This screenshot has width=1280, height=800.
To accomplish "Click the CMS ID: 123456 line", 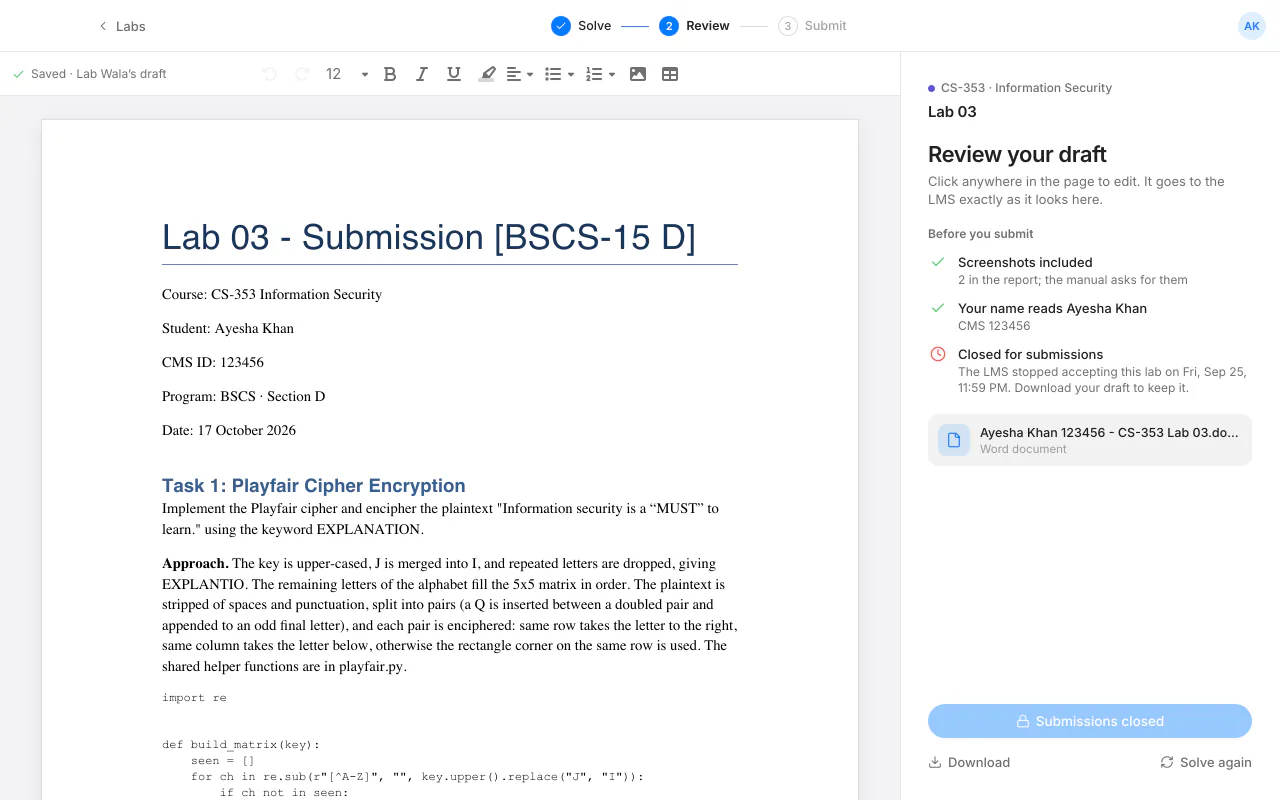I will [x=213, y=362].
